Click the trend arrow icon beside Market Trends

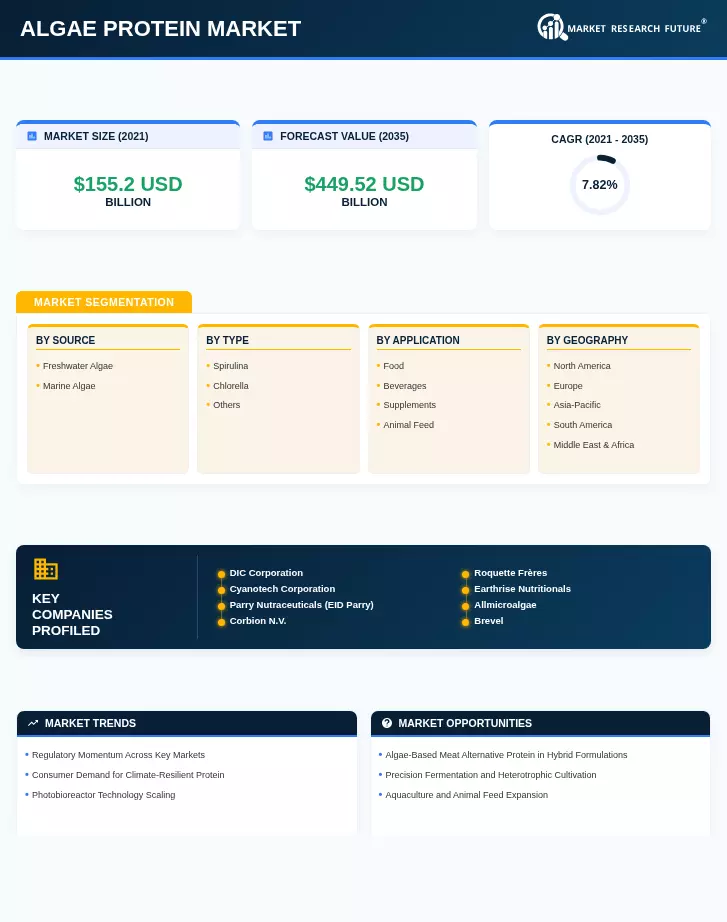pyautogui.click(x=33, y=723)
